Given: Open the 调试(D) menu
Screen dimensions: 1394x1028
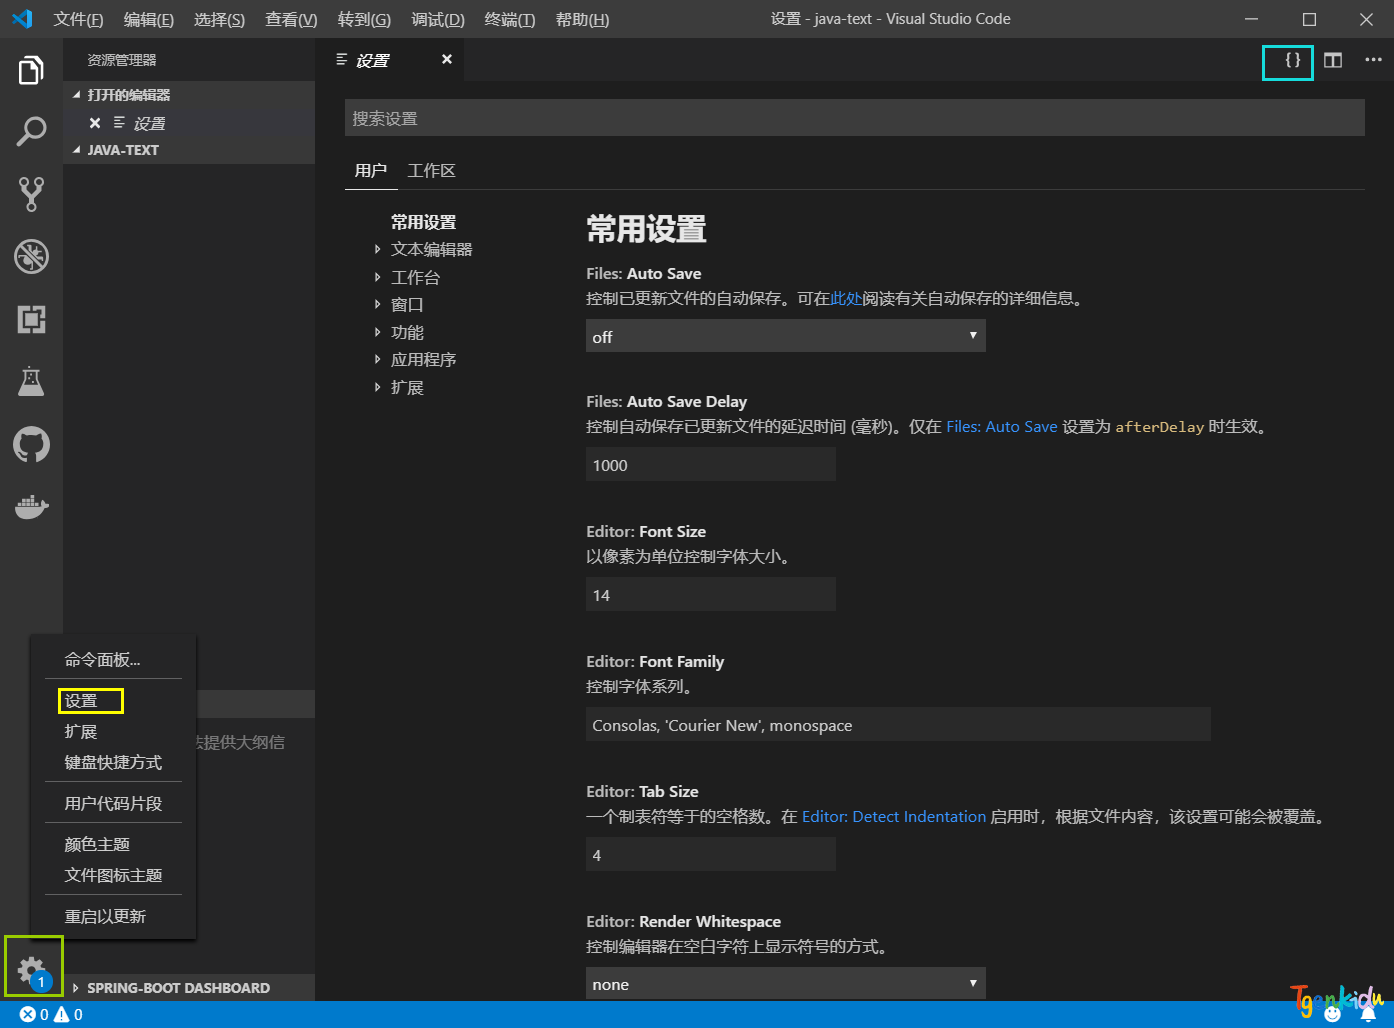Looking at the screenshot, I should 438,19.
